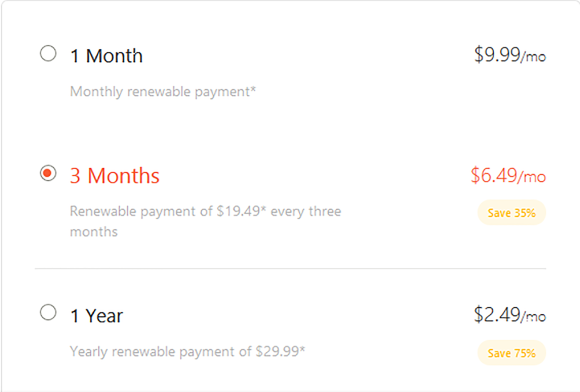Click the /mo suffix of the $9.99 price

(533, 56)
